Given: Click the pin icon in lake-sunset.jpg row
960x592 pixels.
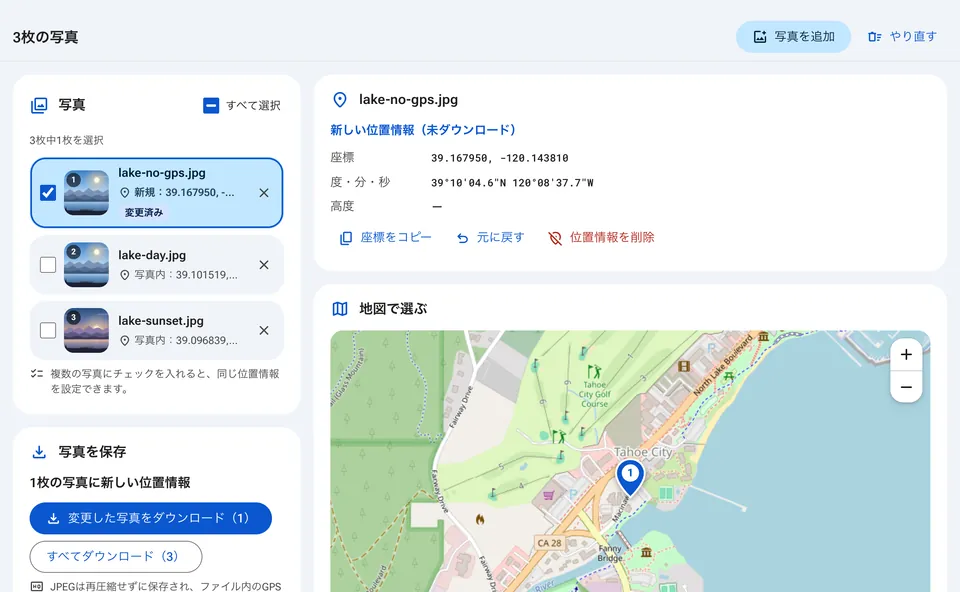Looking at the screenshot, I should [x=124, y=341].
